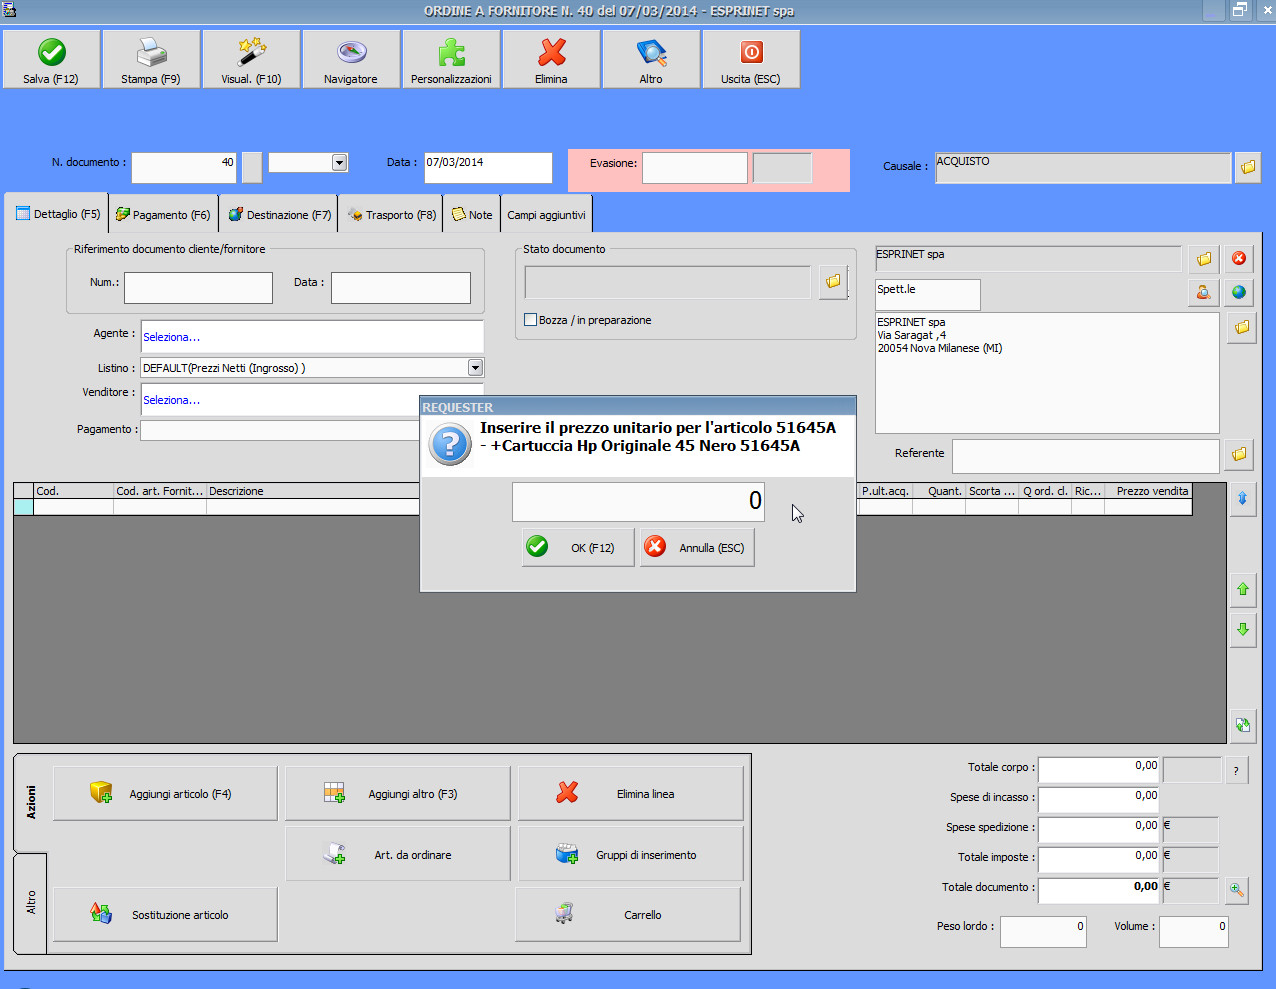Screen dimensions: 1276x989
Task: Open the Note tab
Action: pyautogui.click(x=472, y=215)
